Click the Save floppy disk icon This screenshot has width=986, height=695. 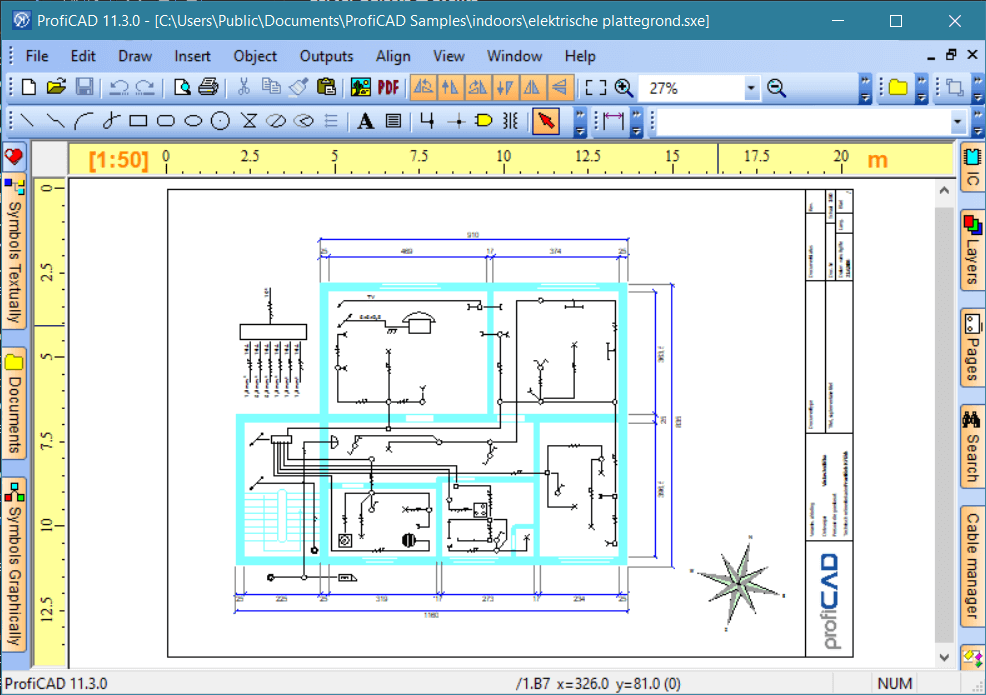(84, 88)
